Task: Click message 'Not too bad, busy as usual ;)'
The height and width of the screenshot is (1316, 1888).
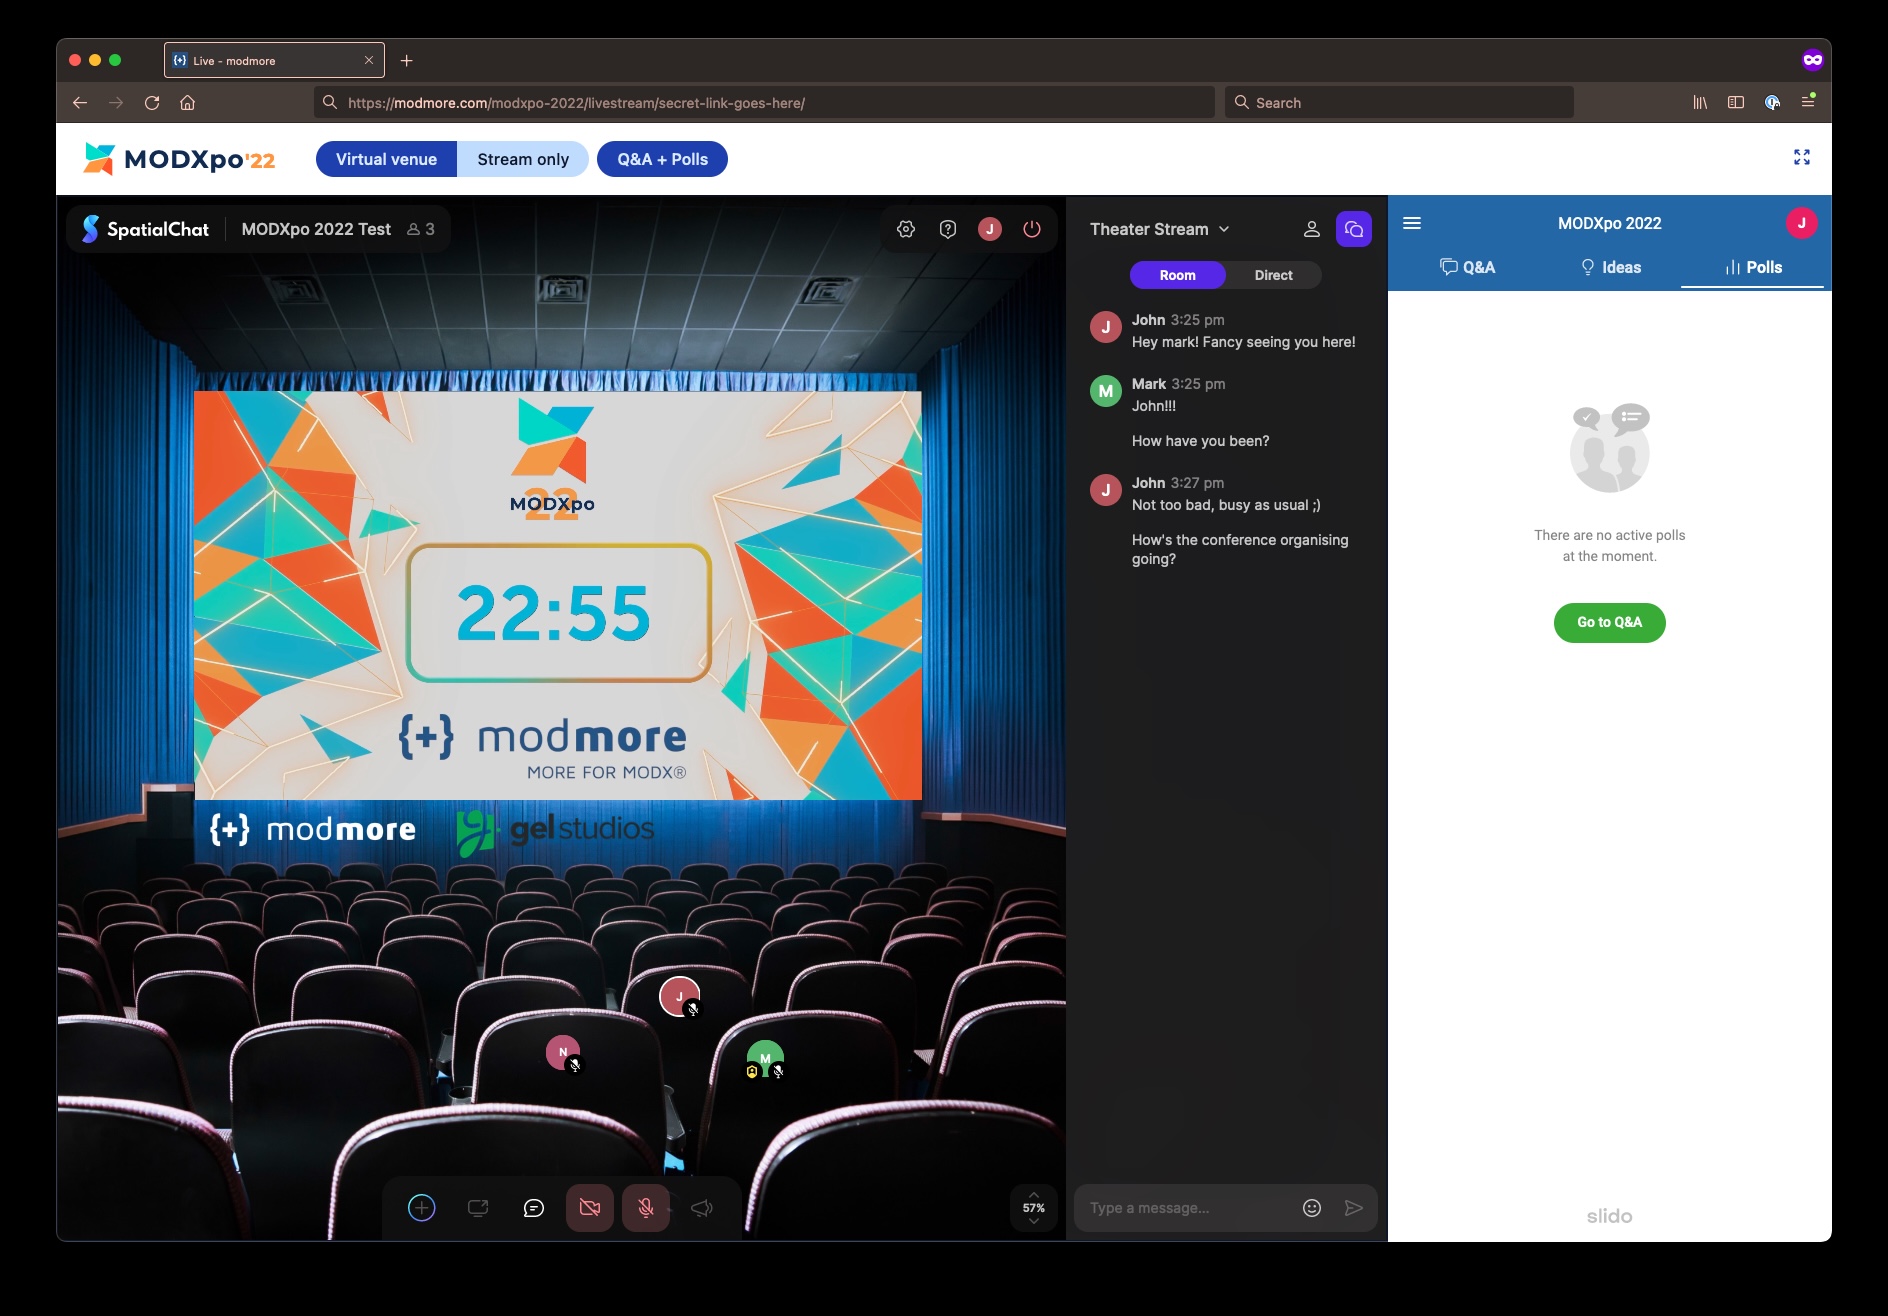Action: (x=1226, y=505)
